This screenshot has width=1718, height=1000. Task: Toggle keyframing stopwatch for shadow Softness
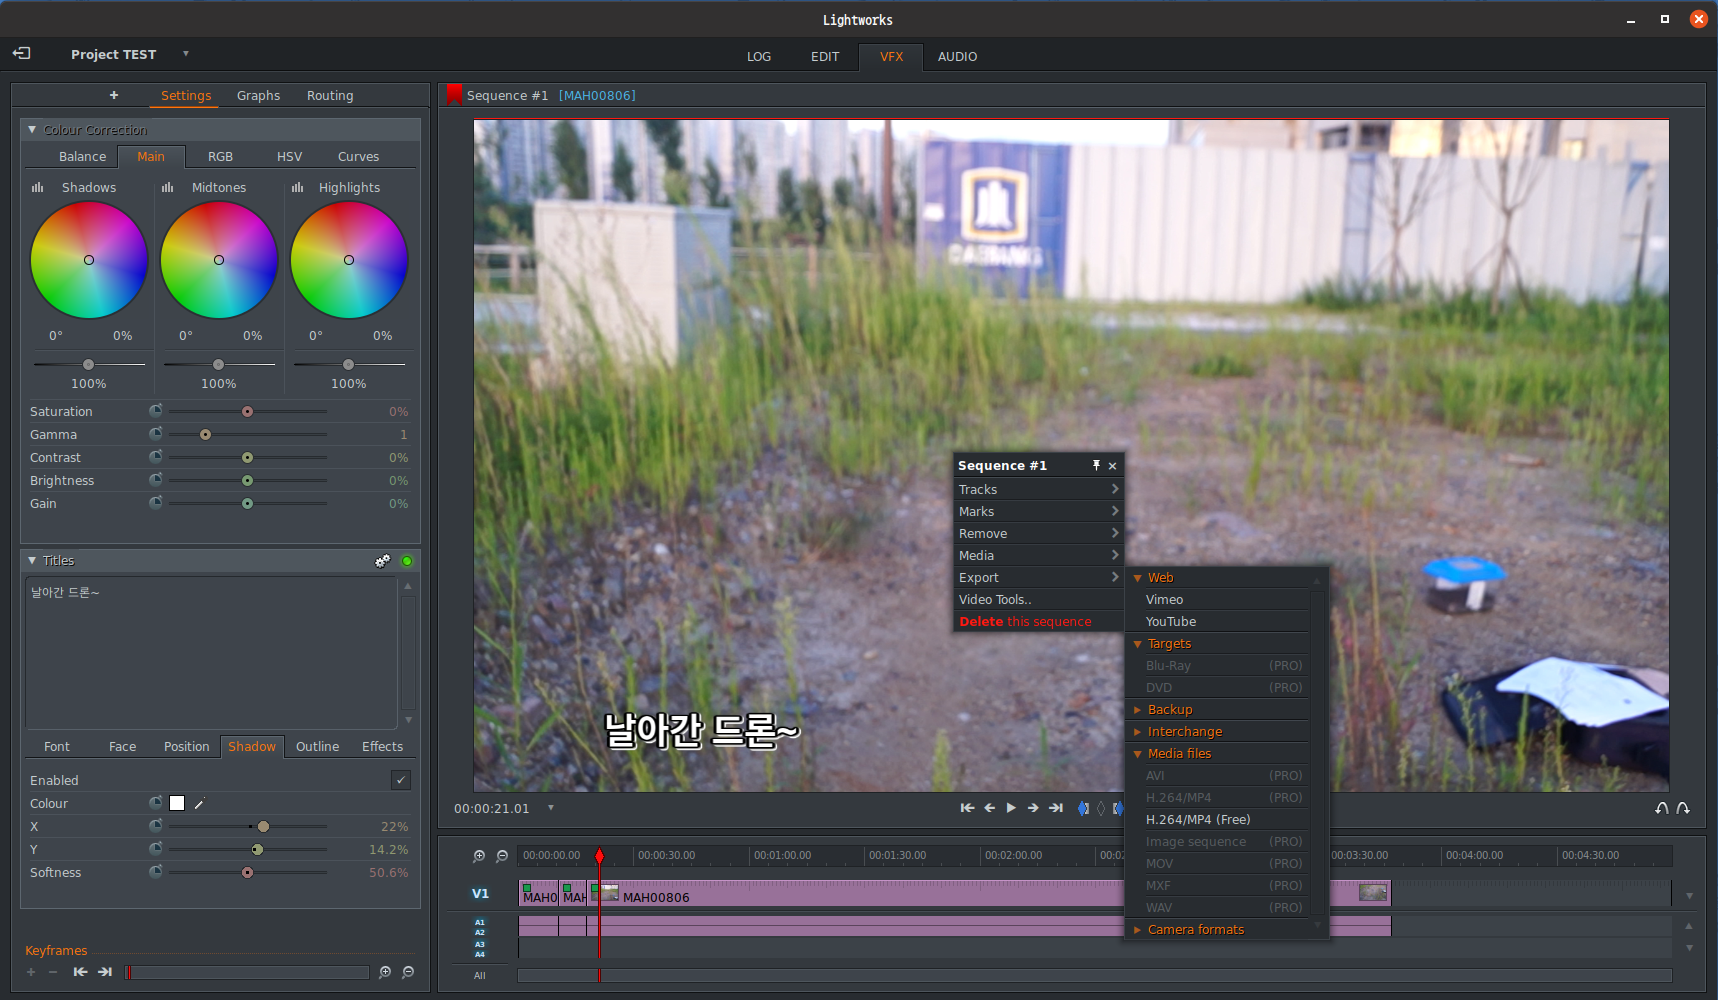click(x=156, y=872)
